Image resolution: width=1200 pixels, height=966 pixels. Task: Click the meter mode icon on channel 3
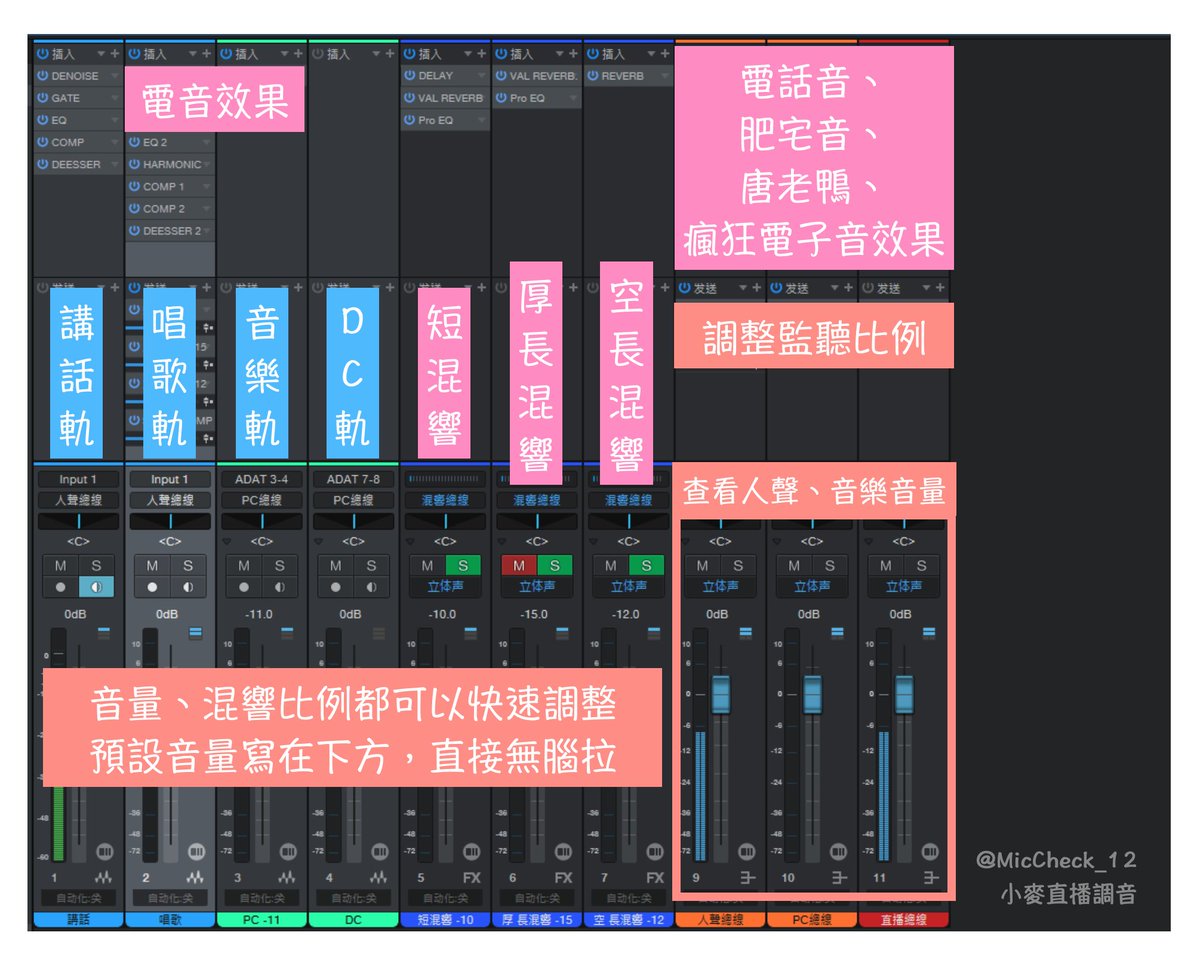(x=285, y=632)
